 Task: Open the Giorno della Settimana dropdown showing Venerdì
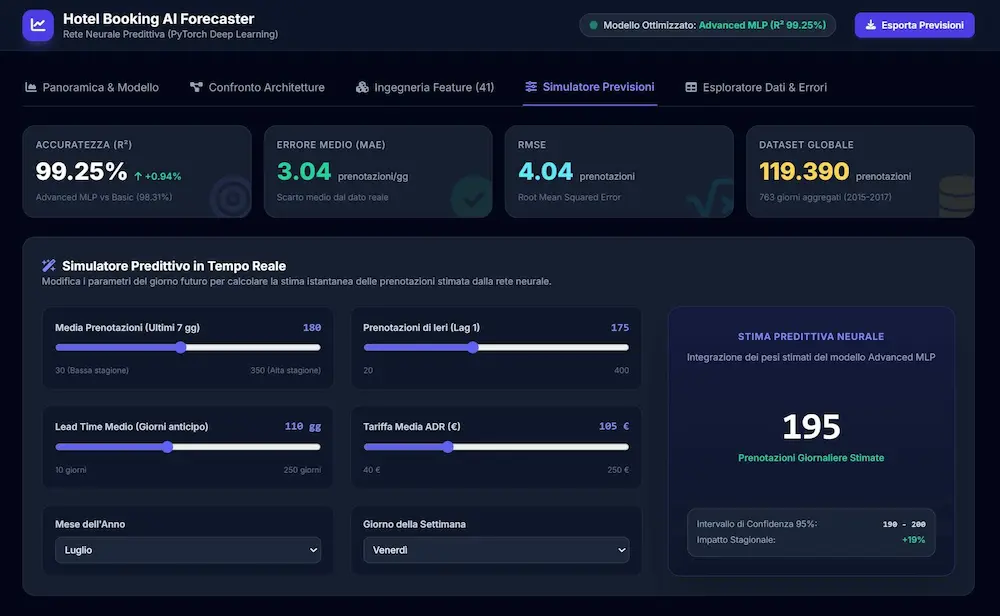coord(496,550)
